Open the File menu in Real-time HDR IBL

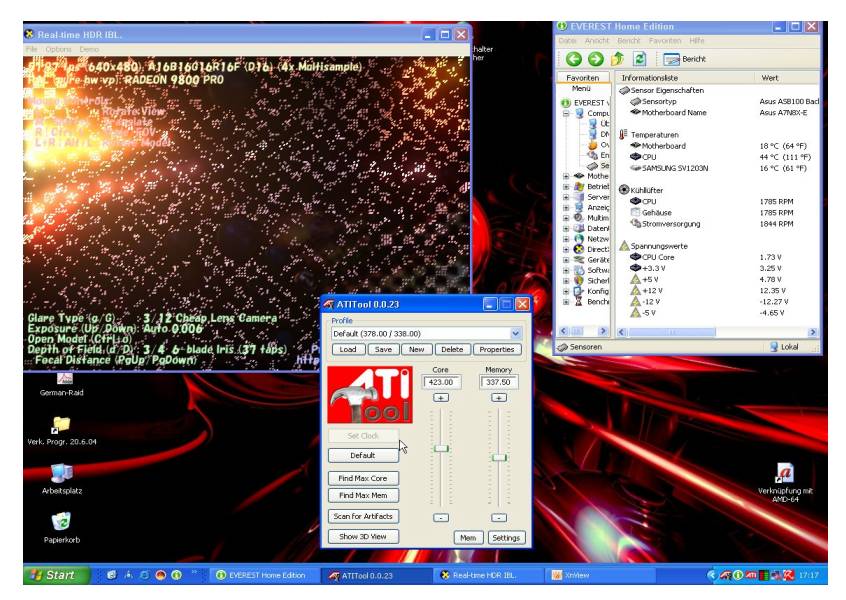click(32, 49)
